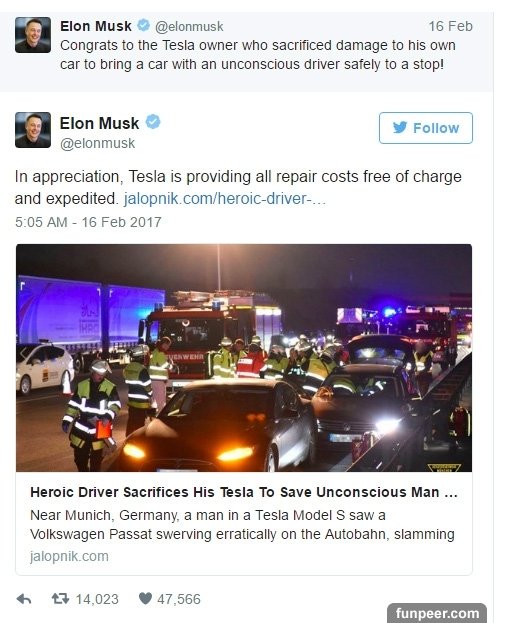Open the @elonmusk handle in the top tweet

[189, 27]
